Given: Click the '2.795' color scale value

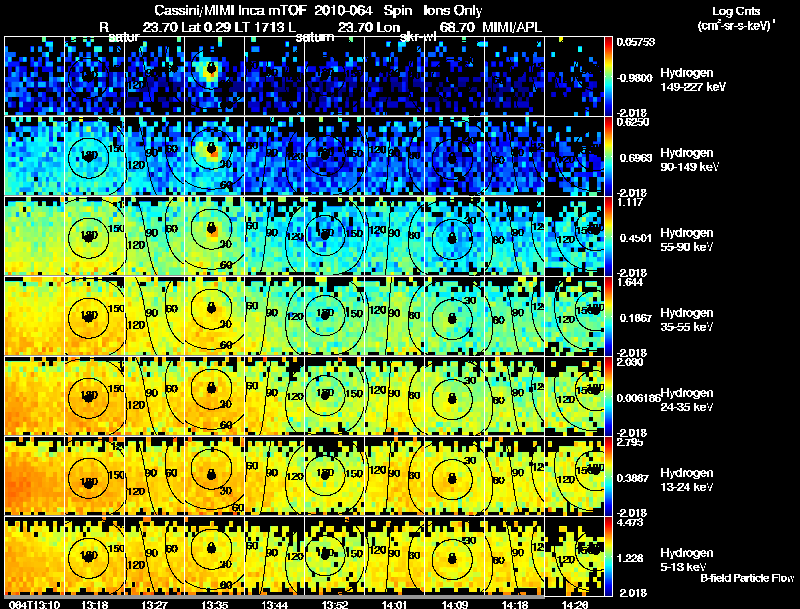Looking at the screenshot, I should coord(630,442).
